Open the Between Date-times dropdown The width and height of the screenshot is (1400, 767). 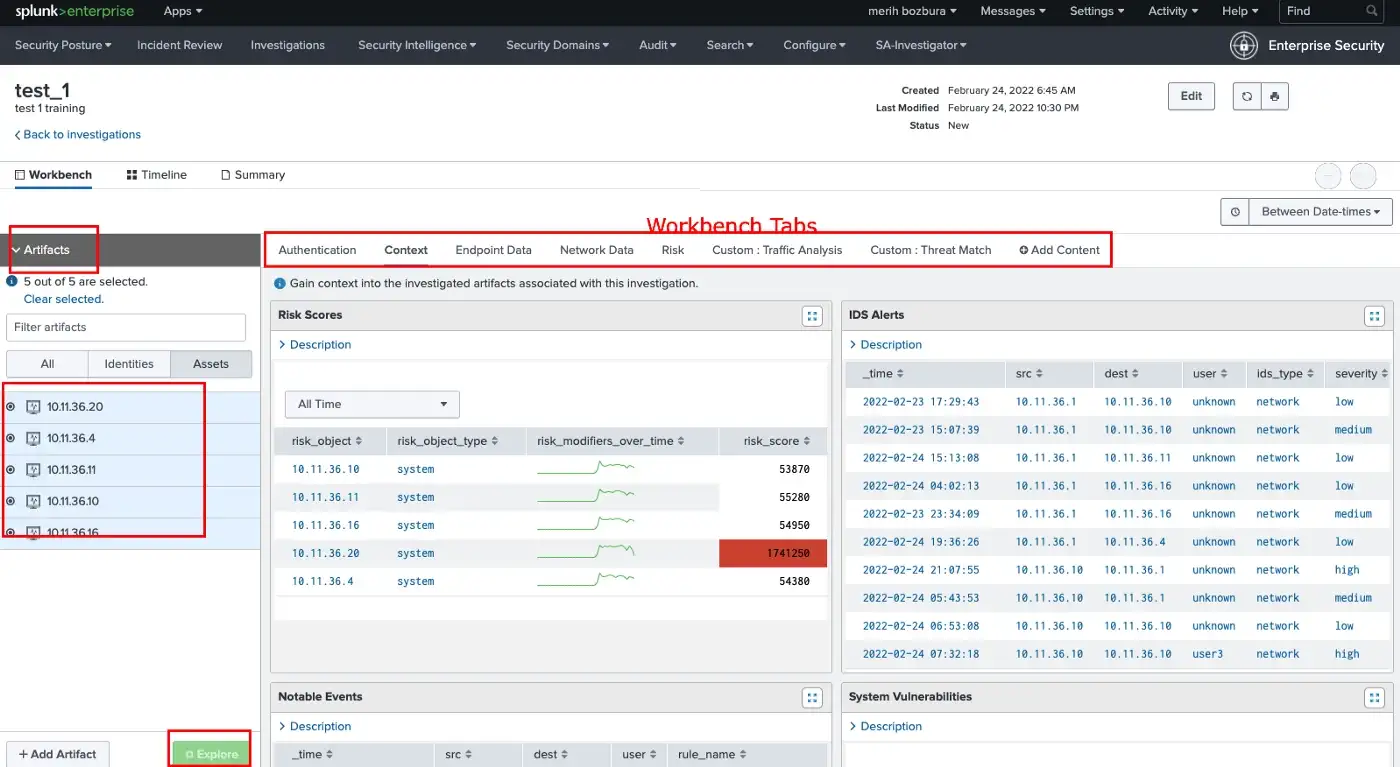click(1321, 212)
